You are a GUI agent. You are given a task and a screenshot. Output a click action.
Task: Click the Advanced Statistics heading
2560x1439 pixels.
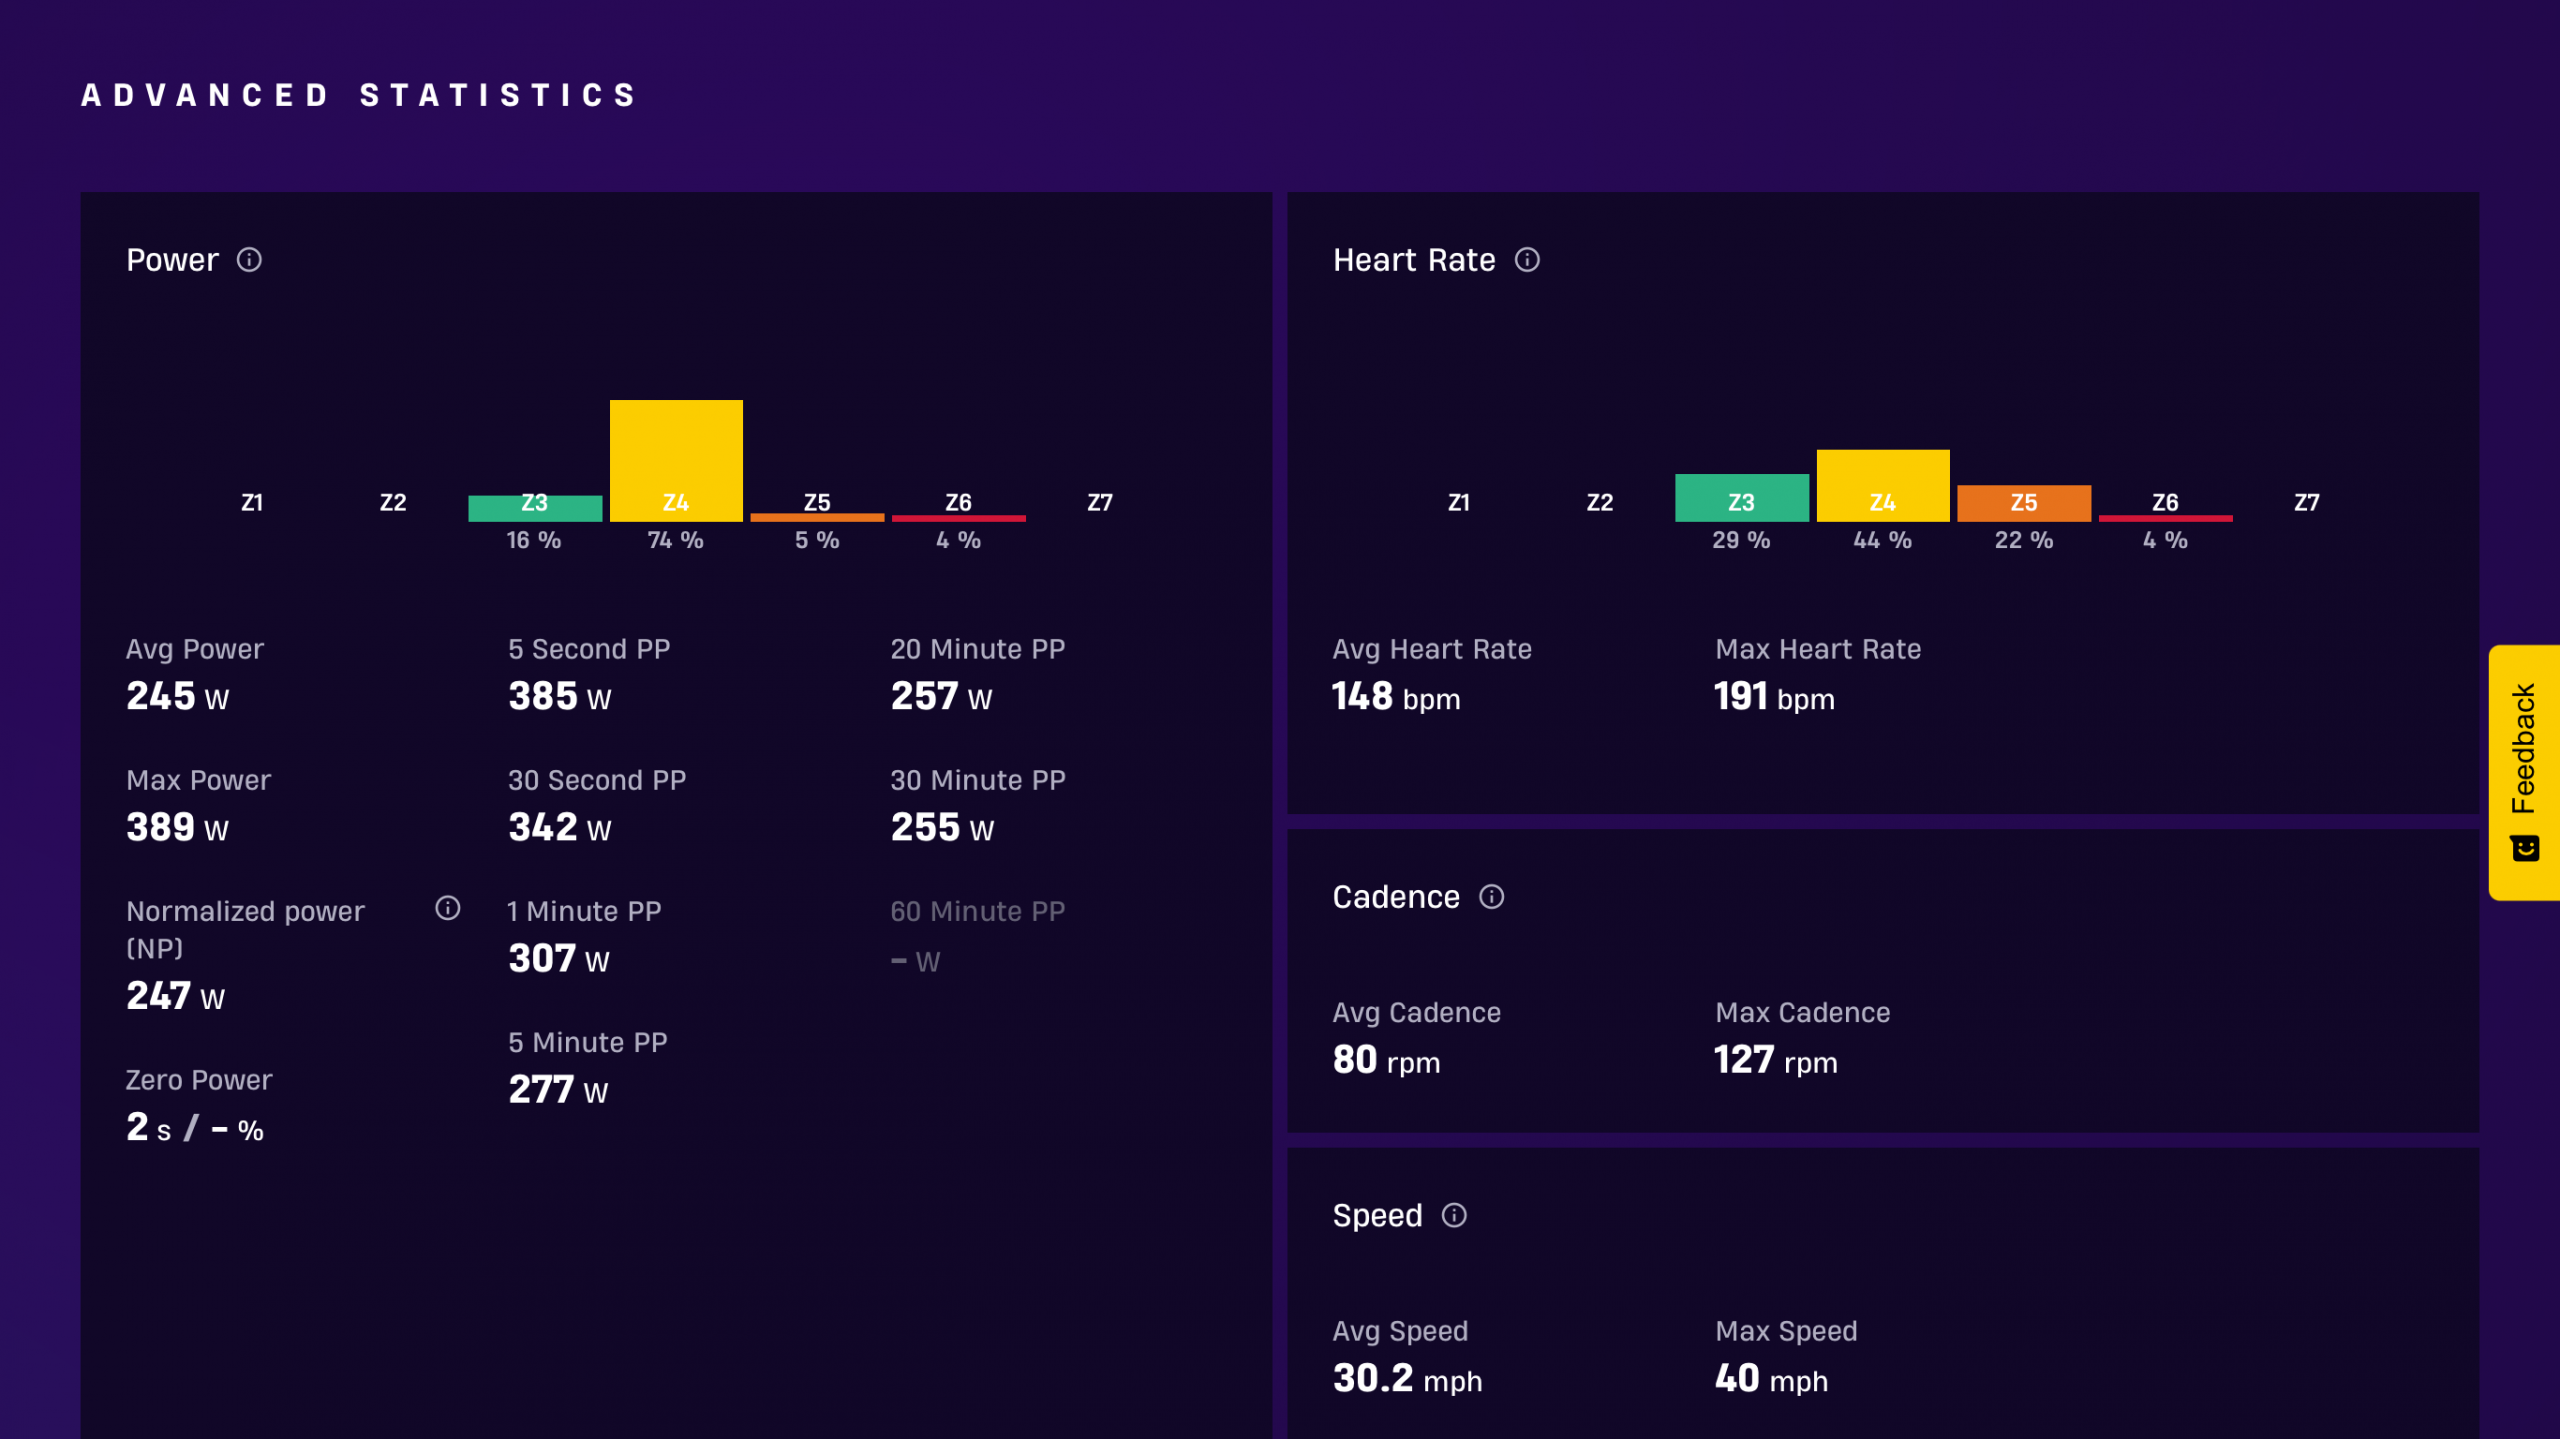(x=359, y=95)
